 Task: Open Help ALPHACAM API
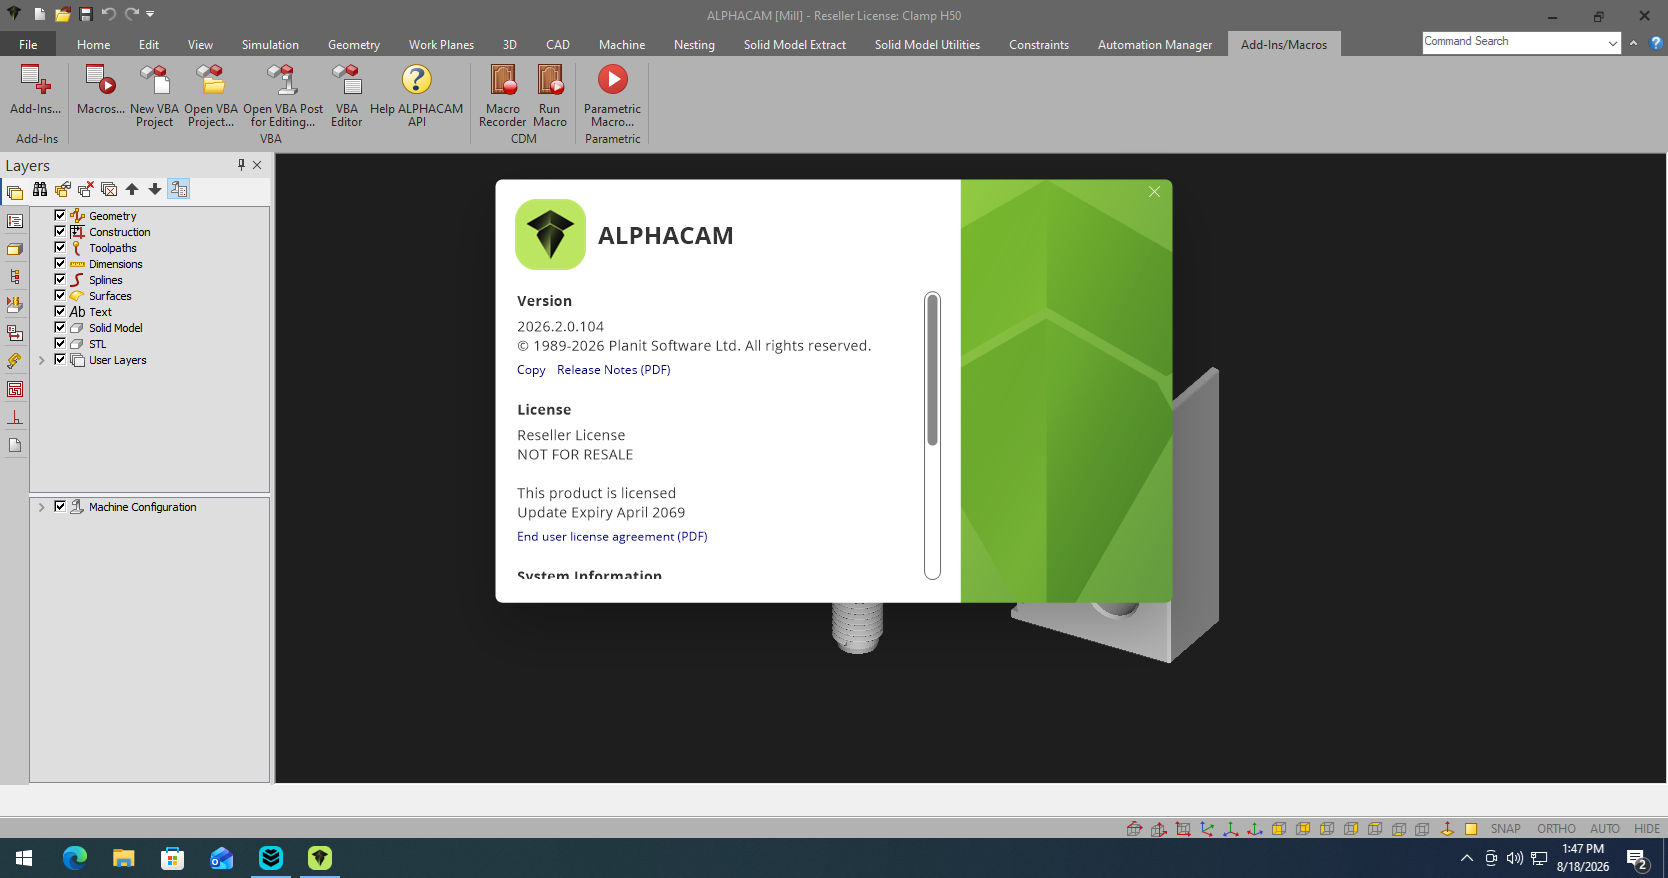[416, 96]
